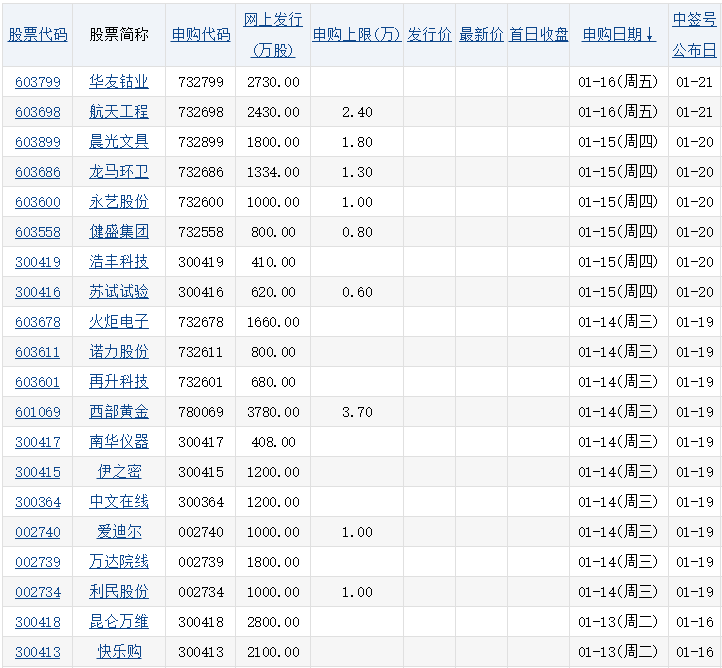Select 申购代码 cell 732799
The width and height of the screenshot is (722, 668).
[200, 82]
